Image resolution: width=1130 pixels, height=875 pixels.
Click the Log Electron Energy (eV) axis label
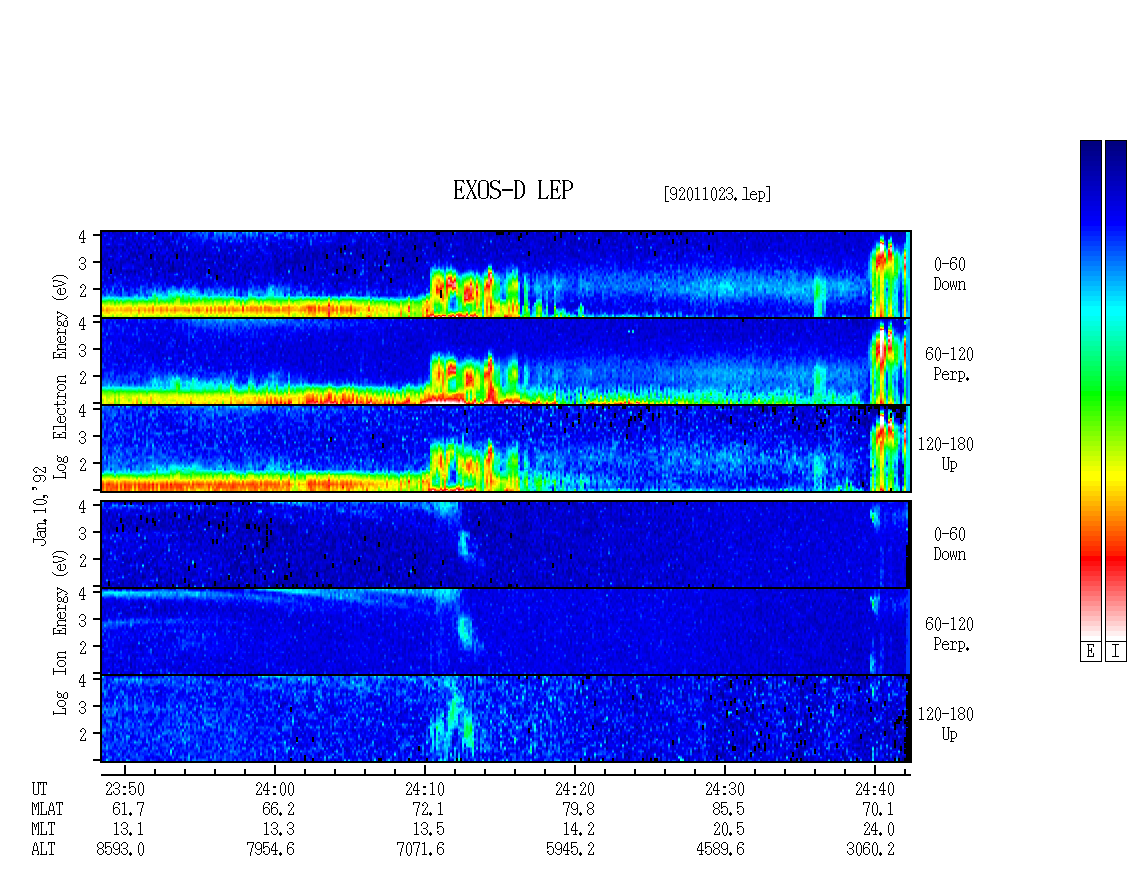[x=60, y=376]
